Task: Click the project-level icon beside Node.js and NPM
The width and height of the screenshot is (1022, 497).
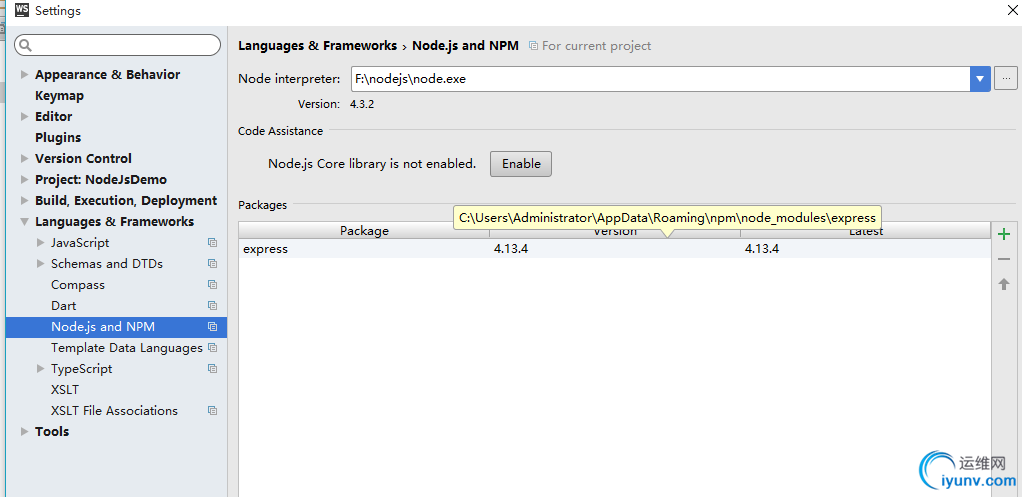Action: 212,327
